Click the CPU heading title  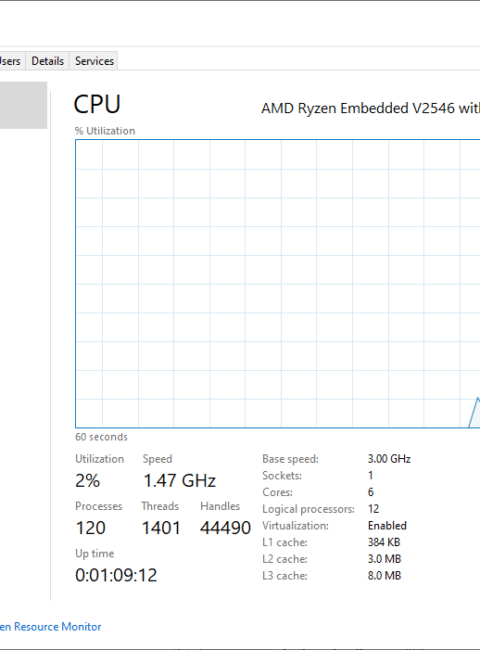(97, 104)
